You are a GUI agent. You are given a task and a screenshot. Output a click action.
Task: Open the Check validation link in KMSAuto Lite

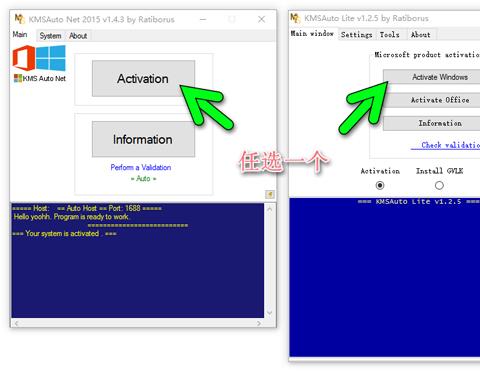(446, 145)
